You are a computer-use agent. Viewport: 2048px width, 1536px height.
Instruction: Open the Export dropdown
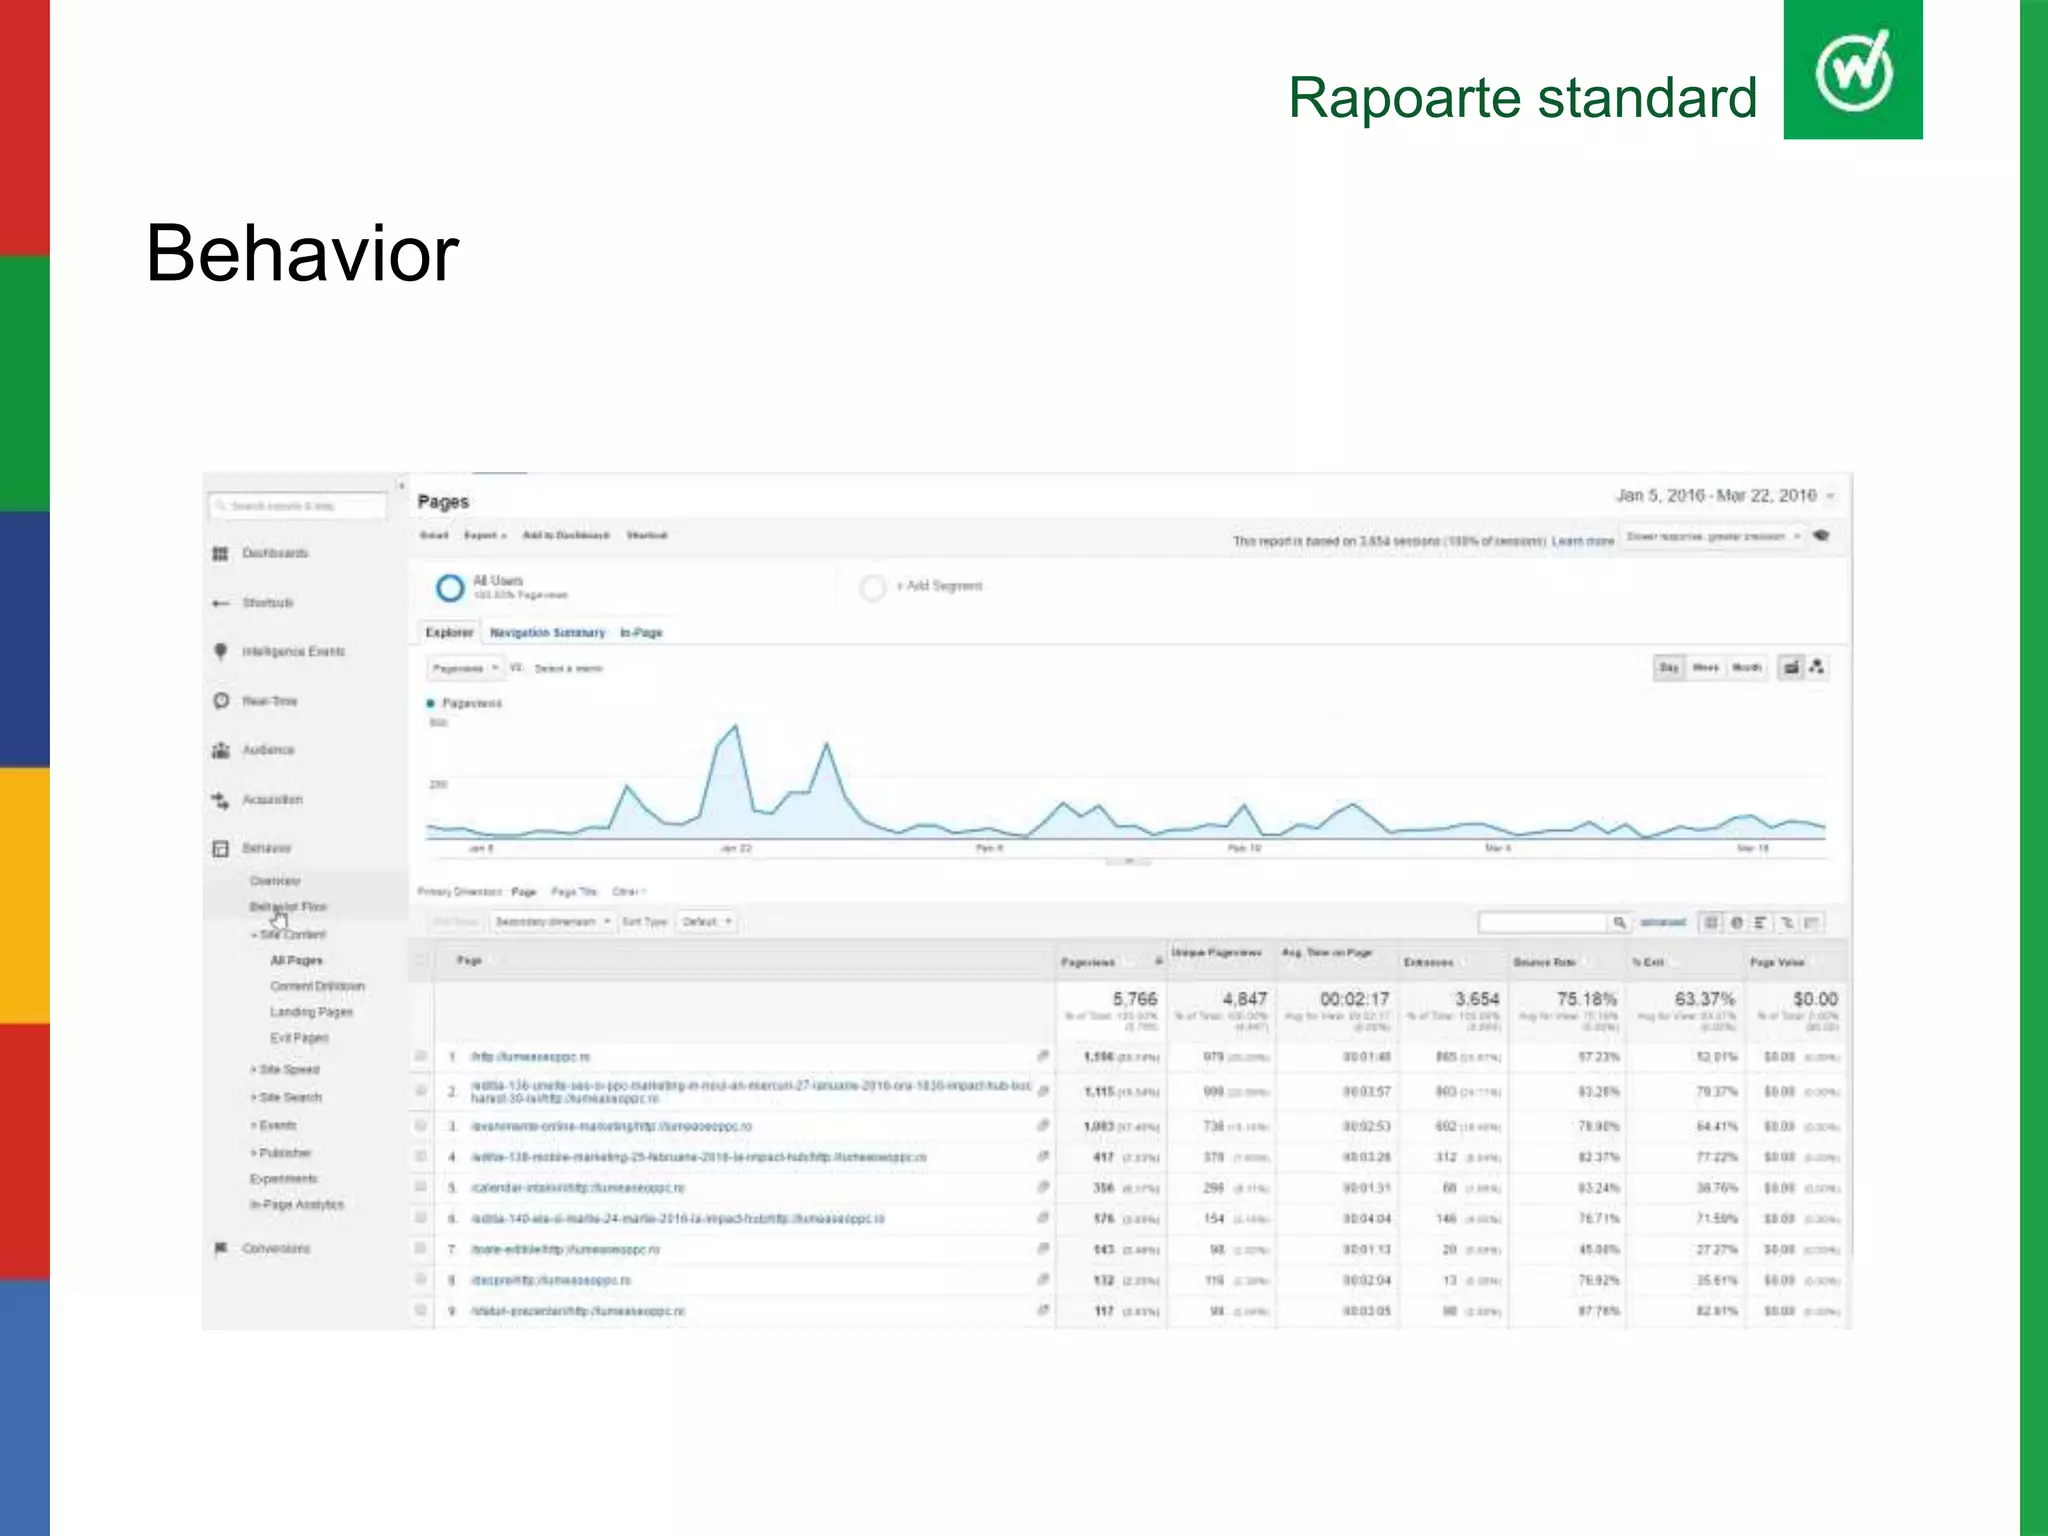click(485, 536)
